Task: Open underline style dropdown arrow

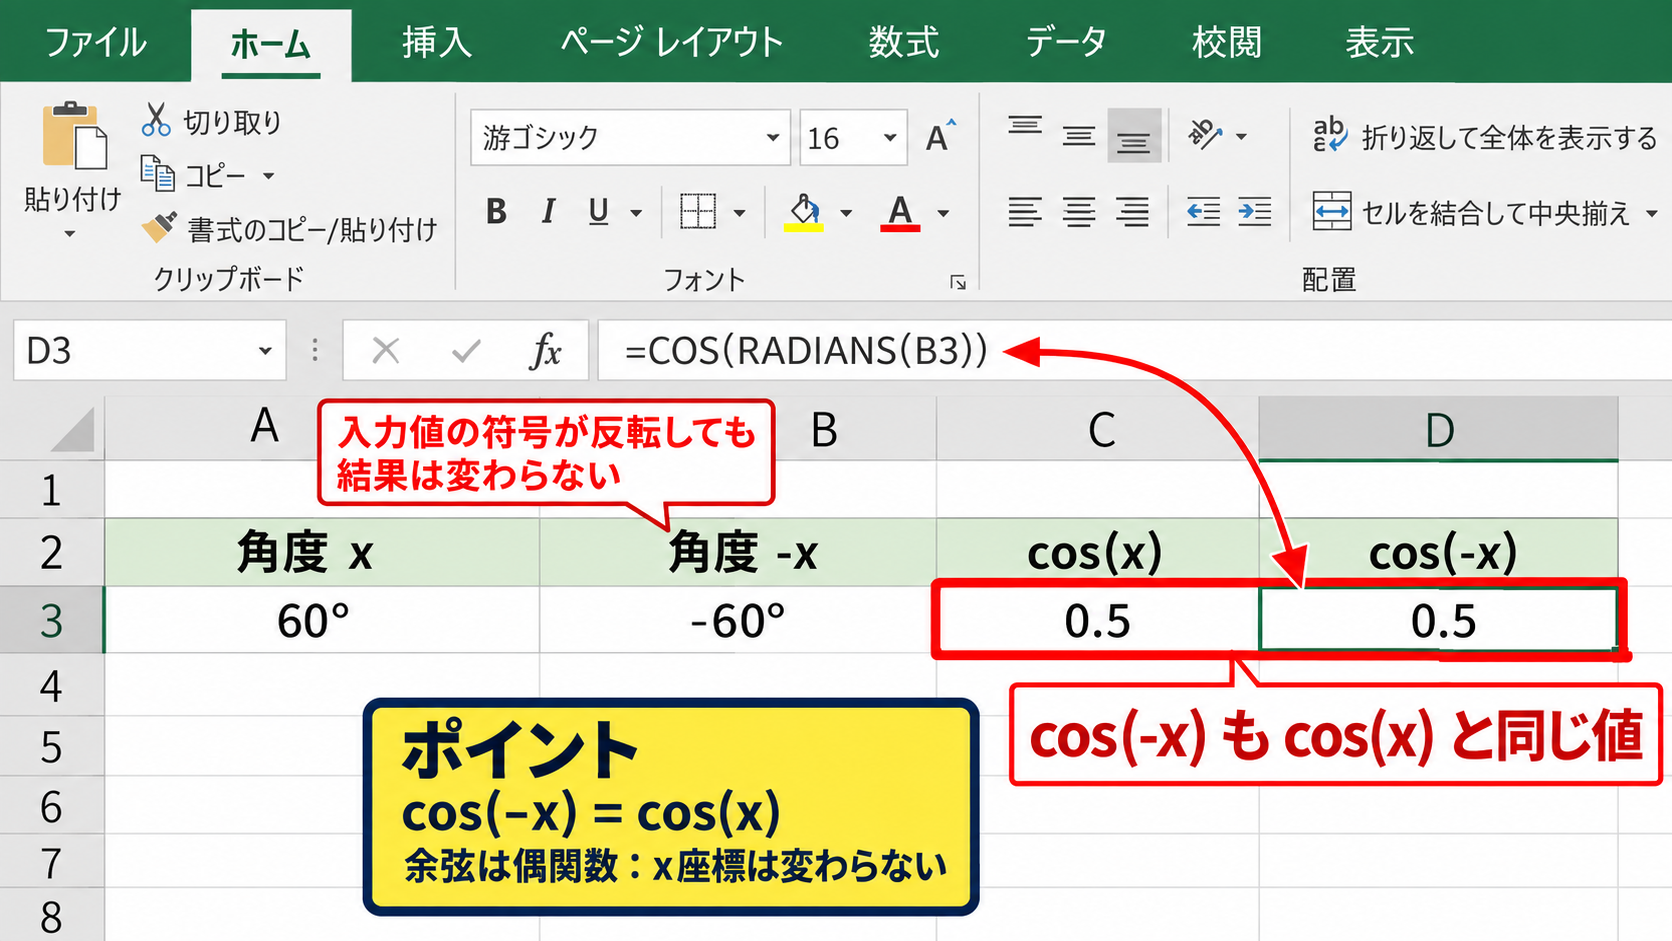Action: [x=636, y=213]
